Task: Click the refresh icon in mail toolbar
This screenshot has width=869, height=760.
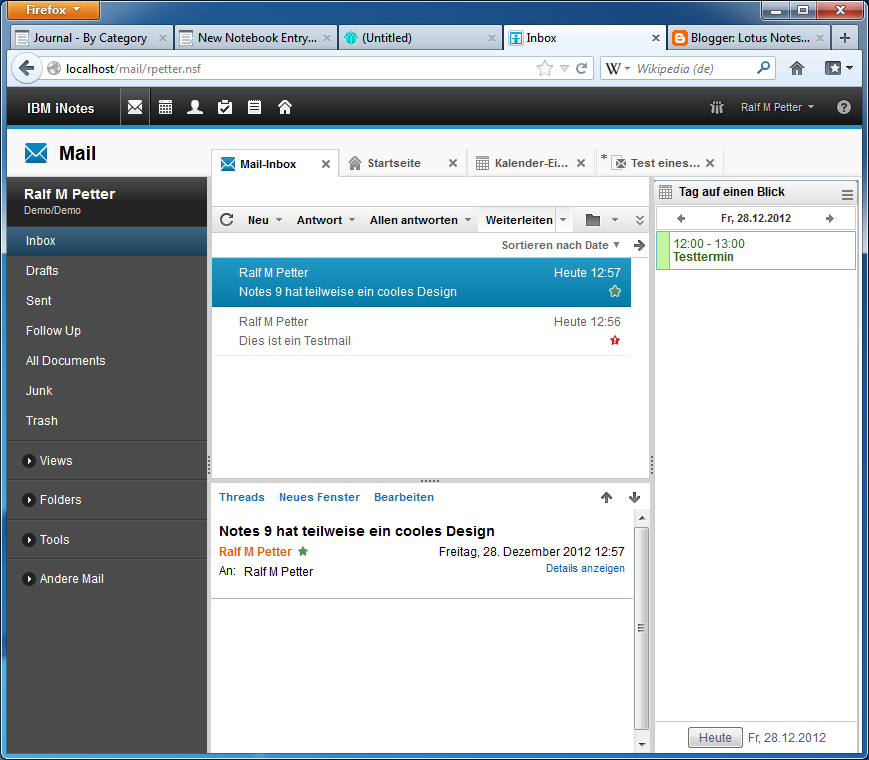Action: [227, 220]
